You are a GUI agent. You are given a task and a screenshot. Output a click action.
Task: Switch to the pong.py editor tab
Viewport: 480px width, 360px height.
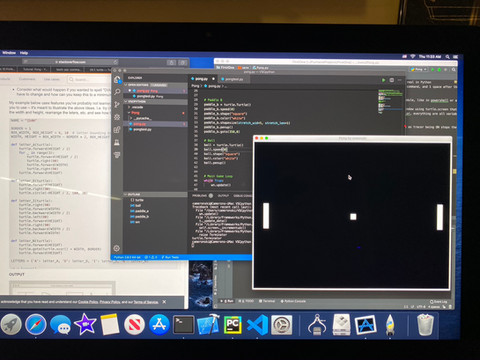(203, 79)
